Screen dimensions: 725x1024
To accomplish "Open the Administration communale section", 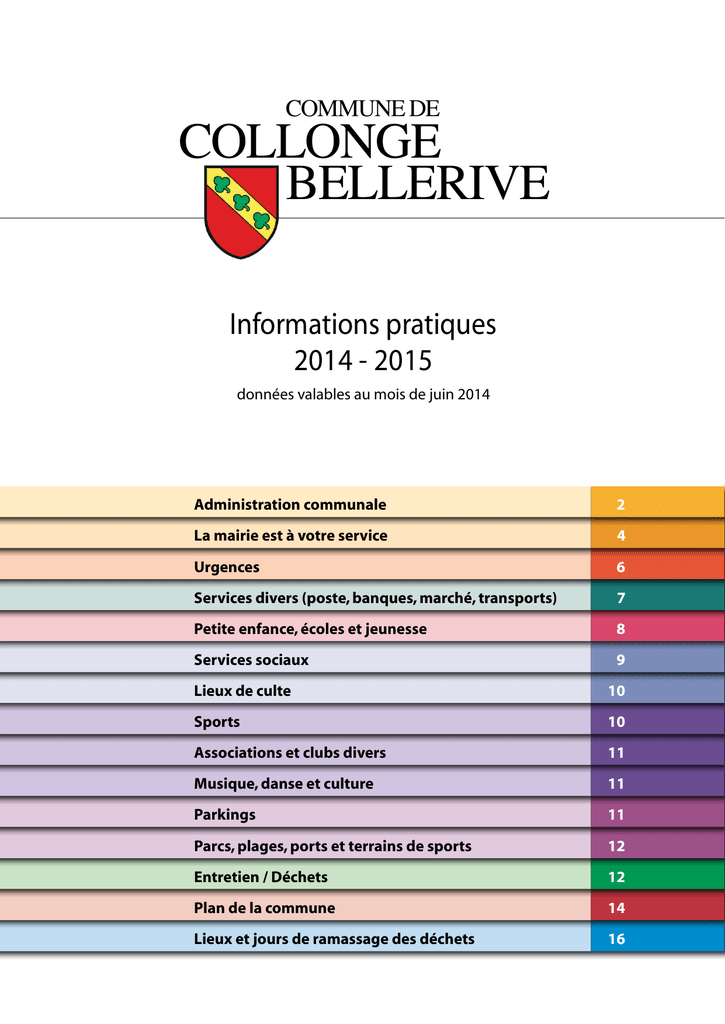I will tap(290, 505).
